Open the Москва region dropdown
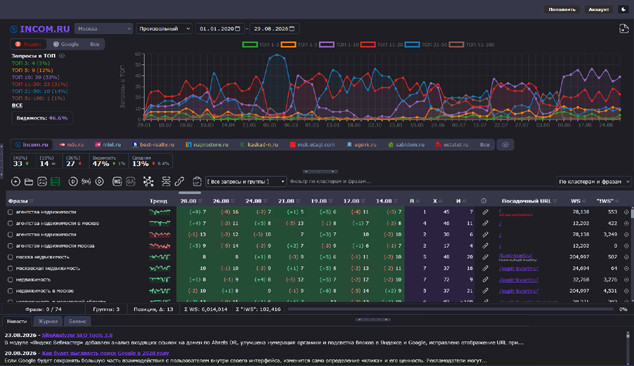 (104, 29)
